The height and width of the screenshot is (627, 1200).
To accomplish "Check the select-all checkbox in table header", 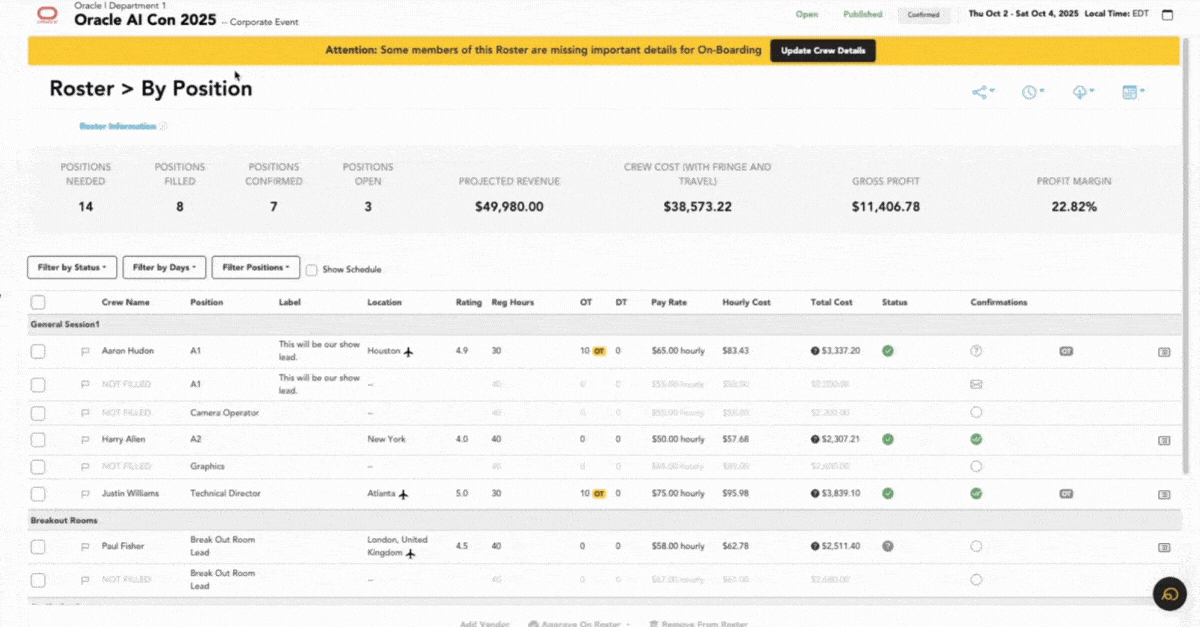I will coord(38,302).
